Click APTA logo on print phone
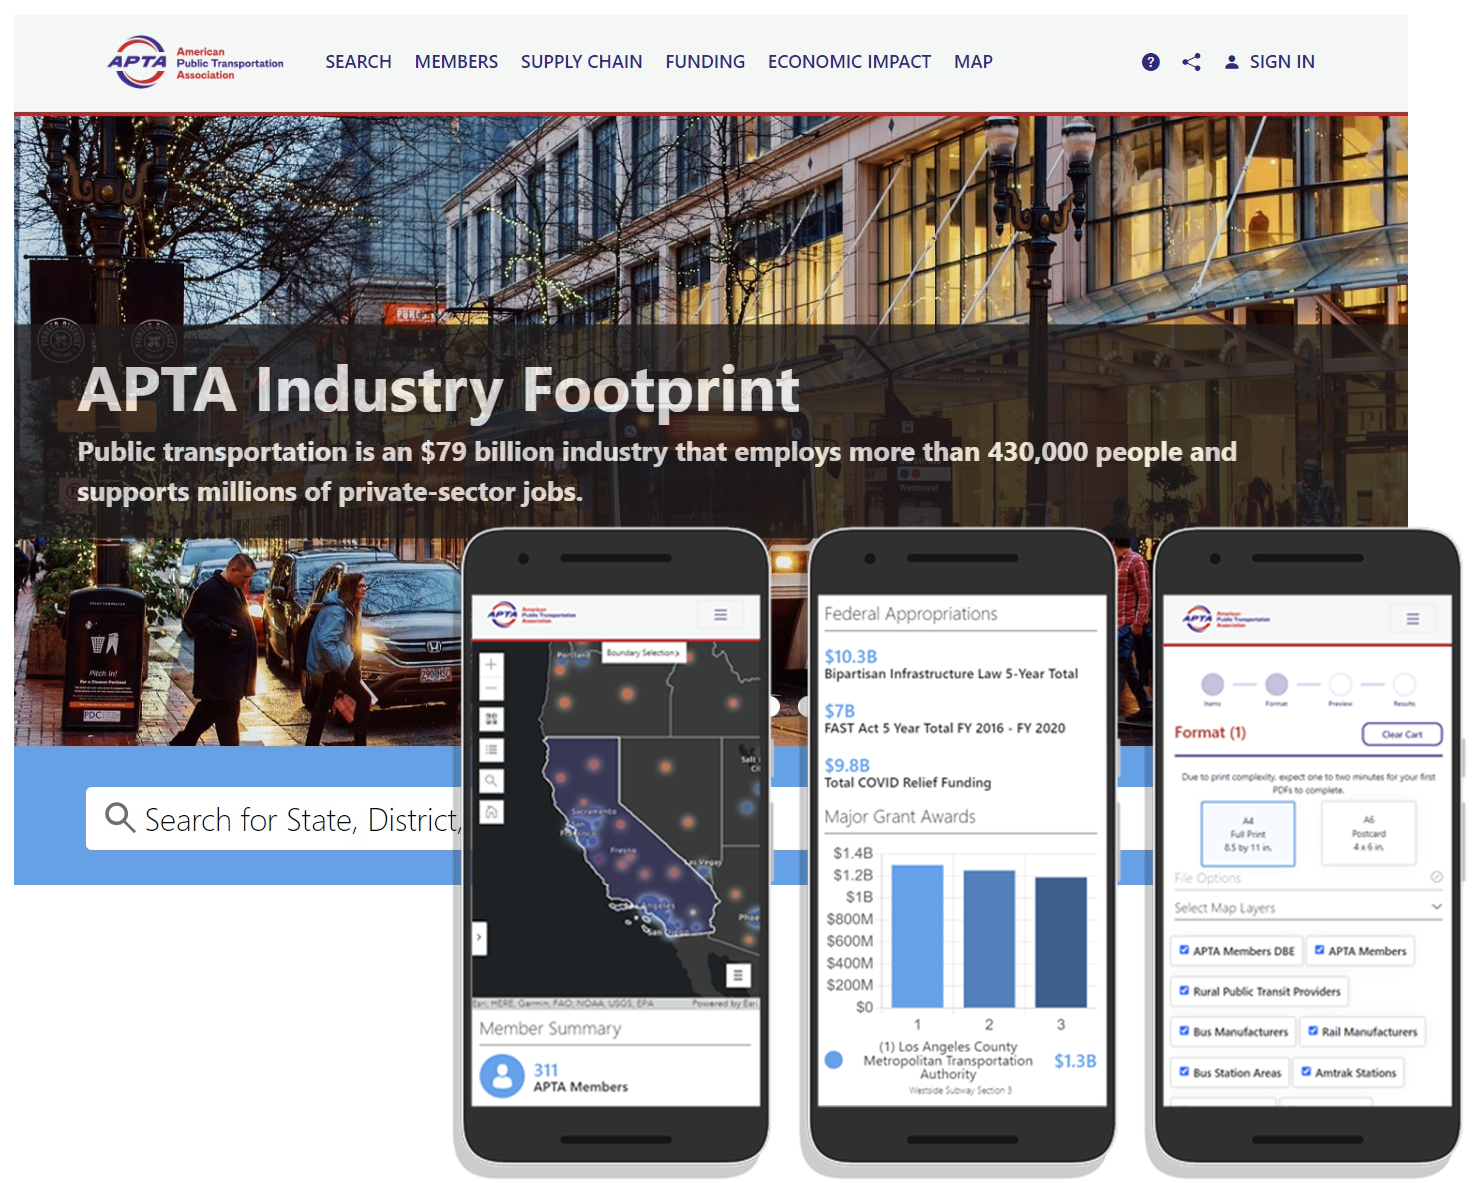The image size is (1484, 1183). tap(1226, 619)
